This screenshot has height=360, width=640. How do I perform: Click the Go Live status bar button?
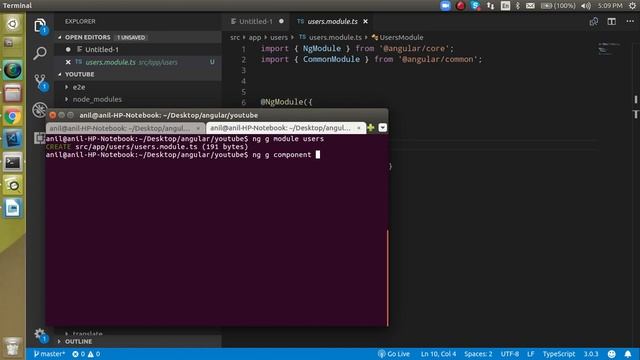pos(394,354)
